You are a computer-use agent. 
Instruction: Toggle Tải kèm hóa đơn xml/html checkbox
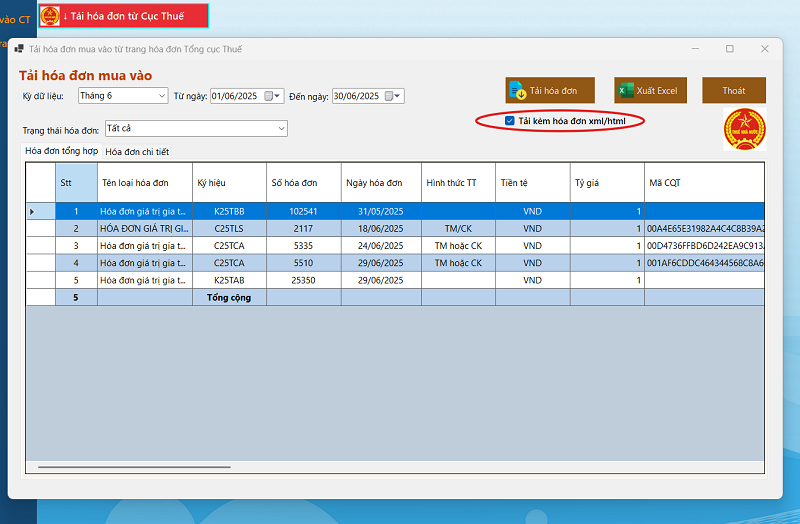coord(510,121)
